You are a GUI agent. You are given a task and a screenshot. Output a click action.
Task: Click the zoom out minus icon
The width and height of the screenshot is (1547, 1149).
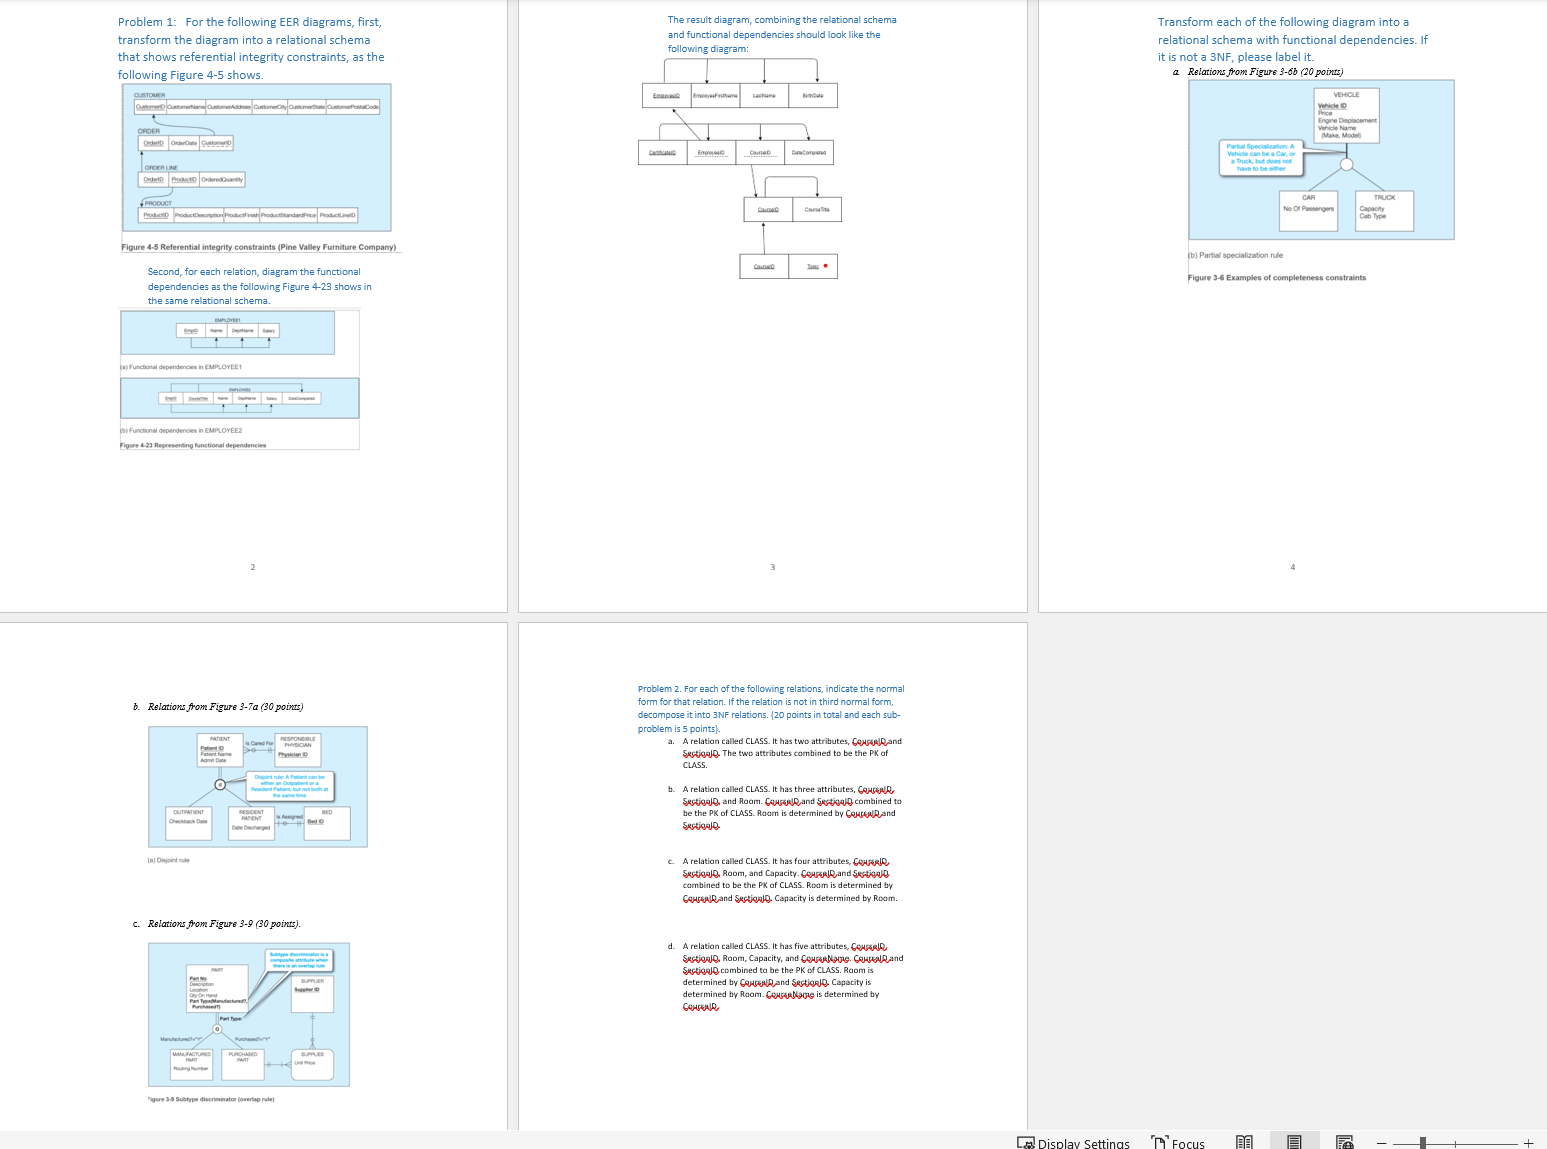pyautogui.click(x=1380, y=1142)
